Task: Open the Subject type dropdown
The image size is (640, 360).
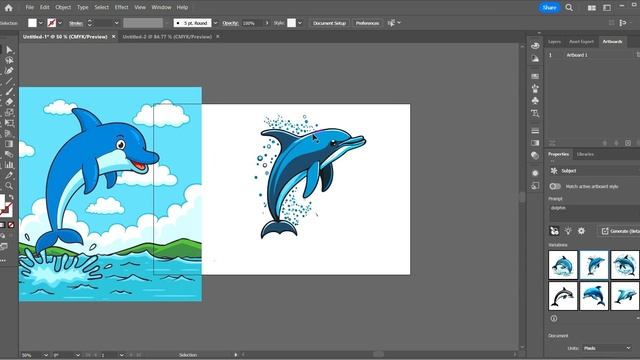Action: coord(594,171)
